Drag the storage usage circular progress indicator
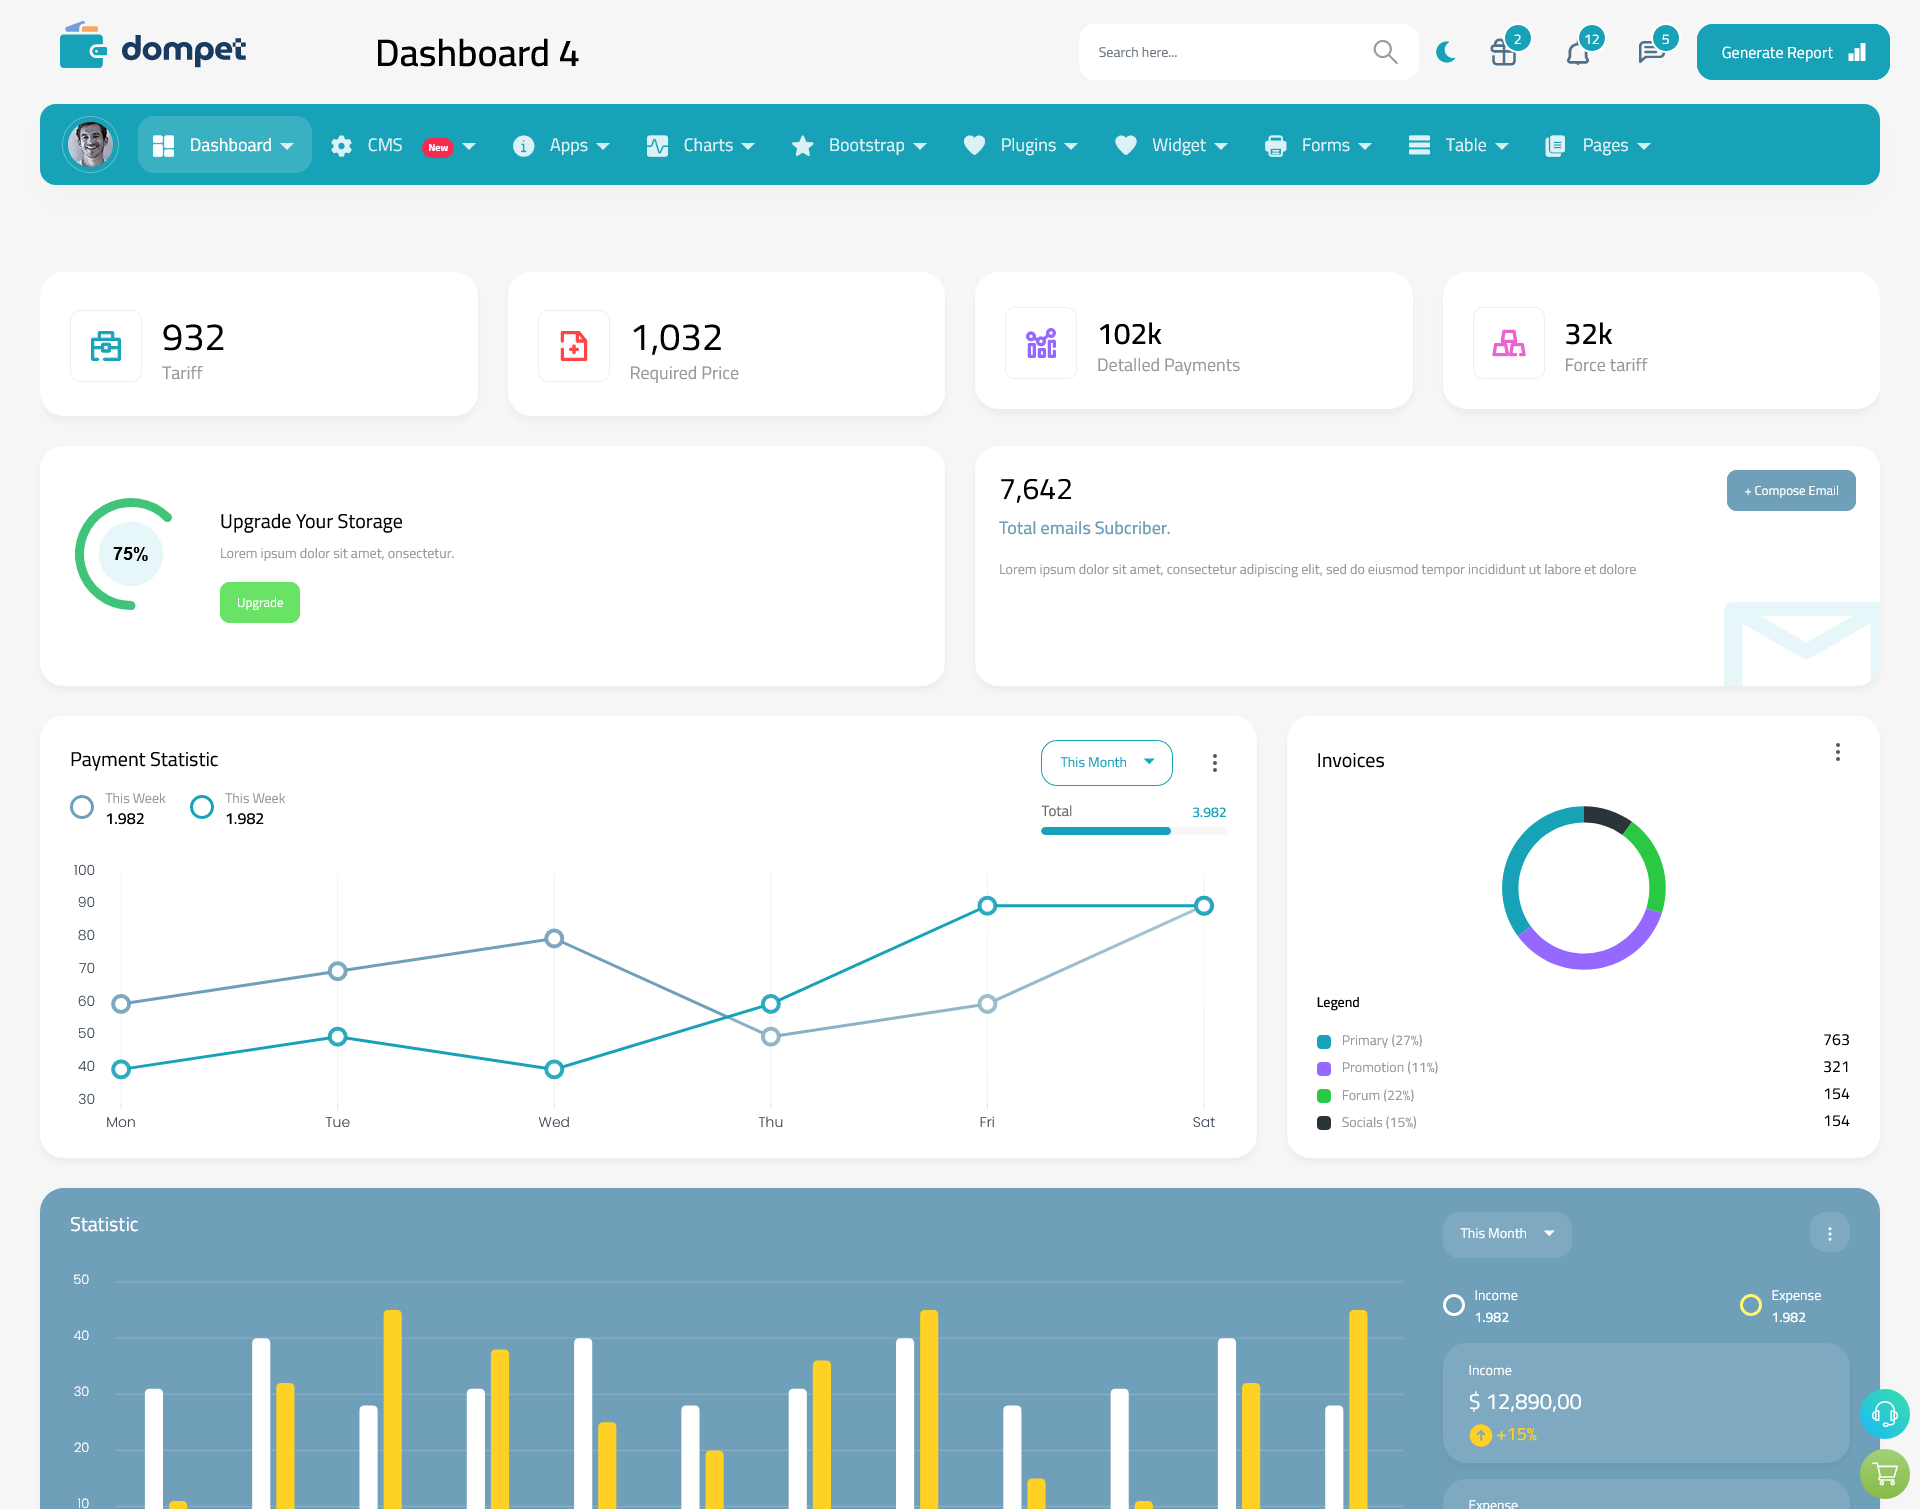1920x1509 pixels. (129, 553)
